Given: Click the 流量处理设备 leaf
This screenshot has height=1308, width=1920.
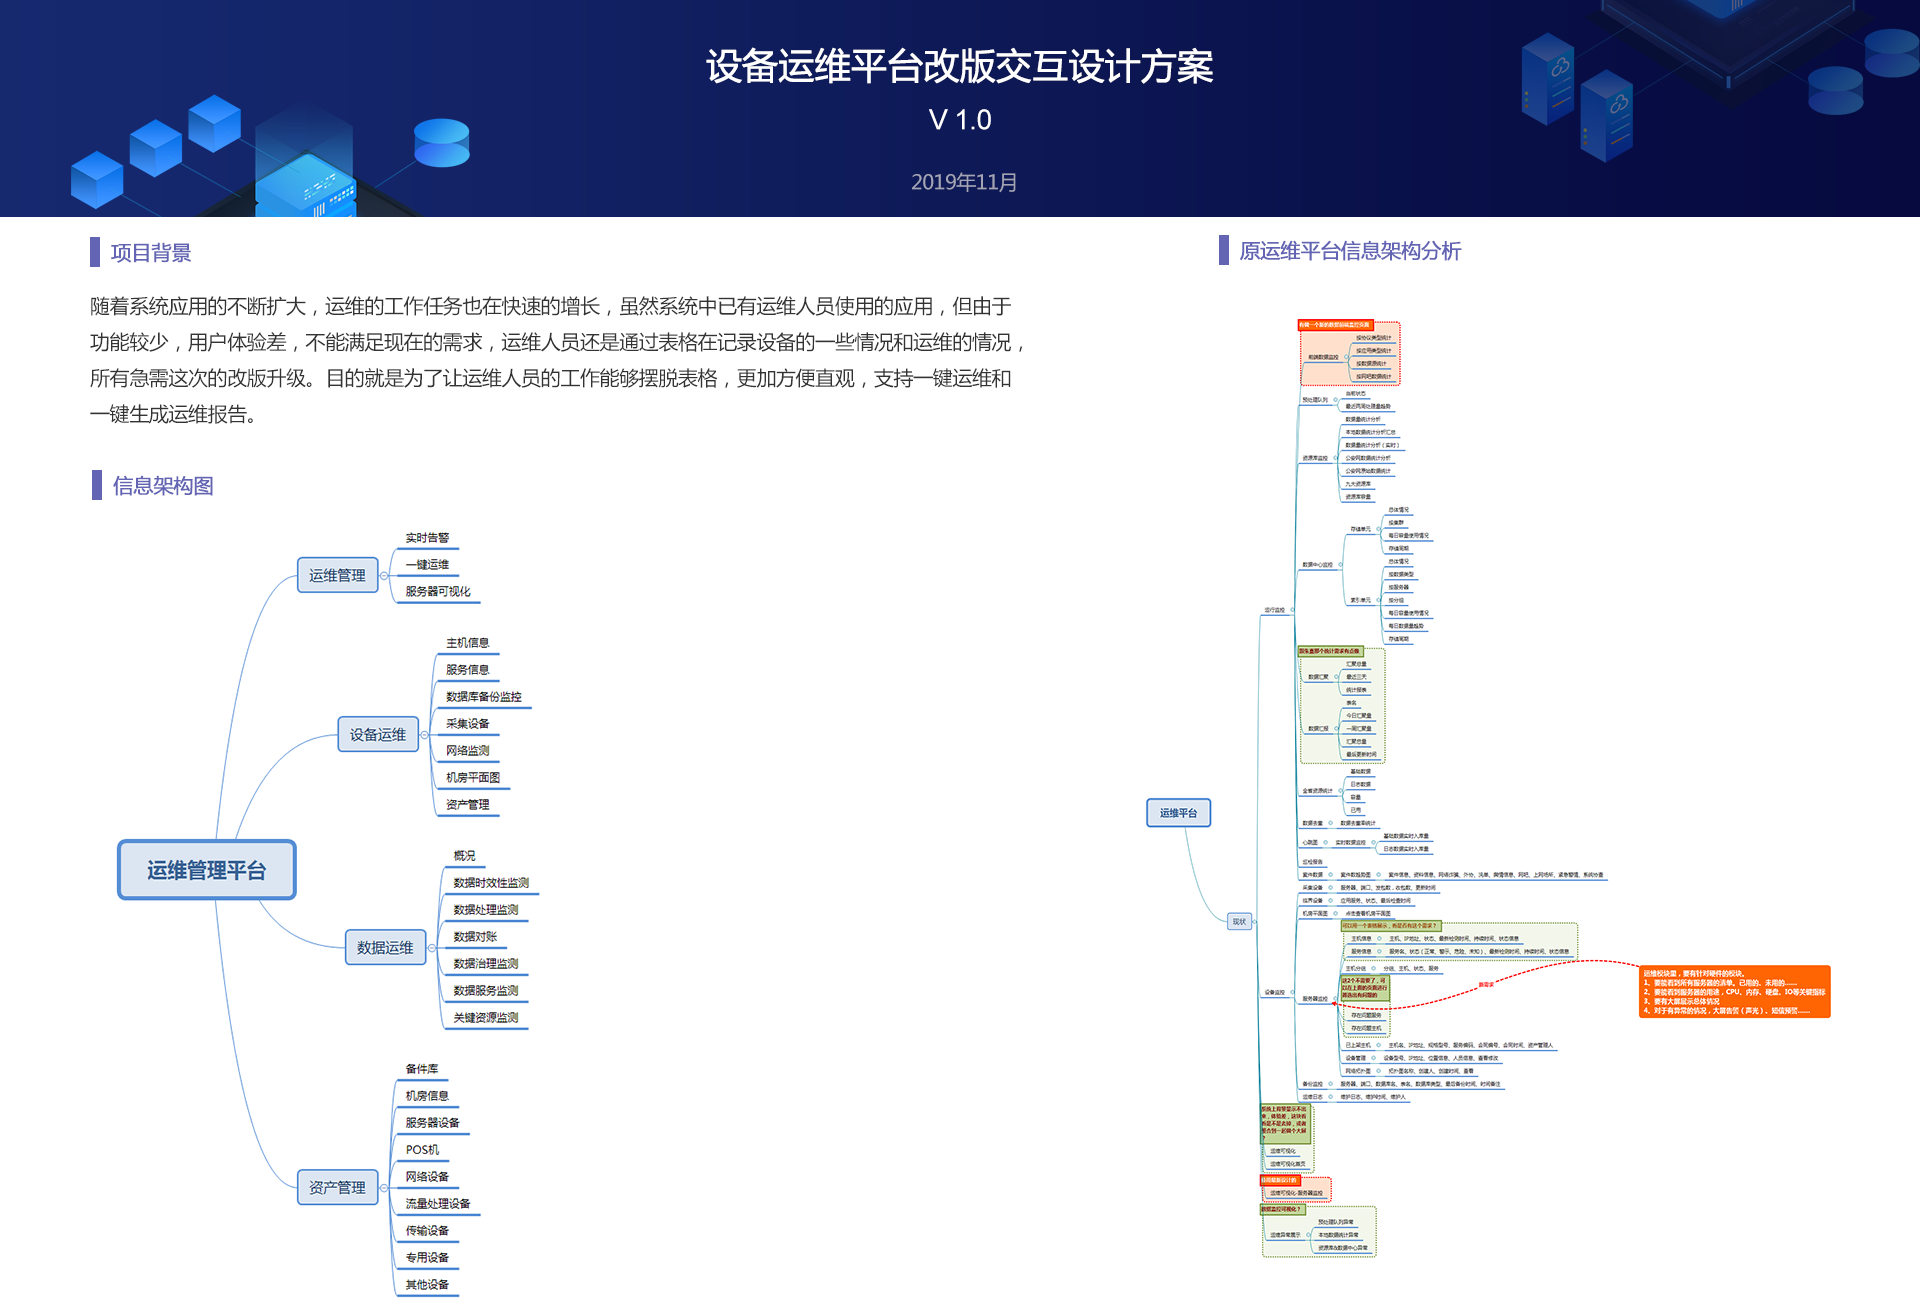Looking at the screenshot, I should [438, 1204].
